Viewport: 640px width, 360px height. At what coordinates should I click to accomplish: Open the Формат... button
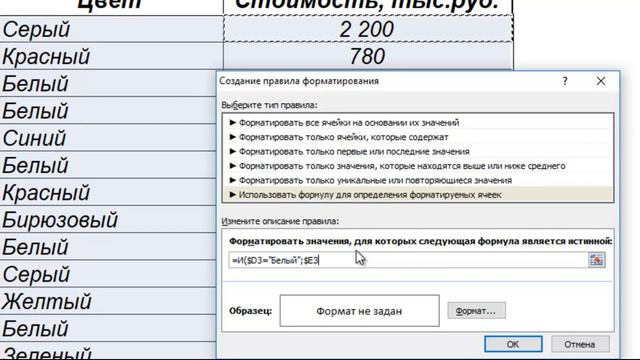click(x=476, y=311)
